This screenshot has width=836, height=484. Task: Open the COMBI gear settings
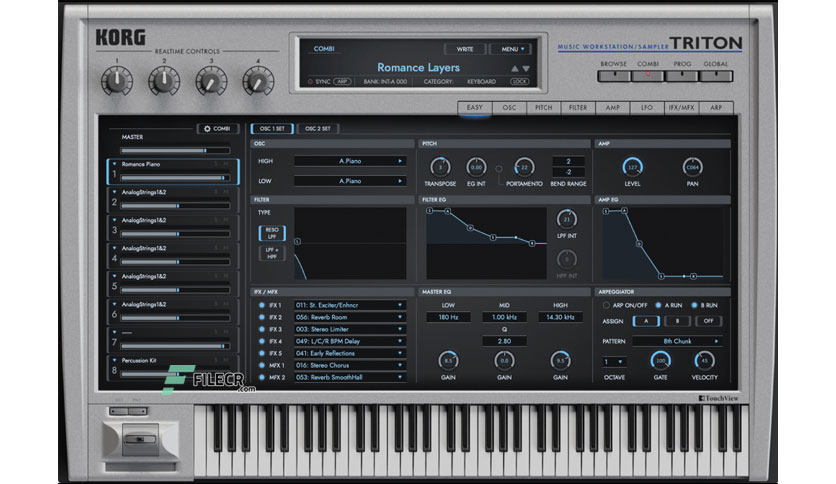point(218,129)
